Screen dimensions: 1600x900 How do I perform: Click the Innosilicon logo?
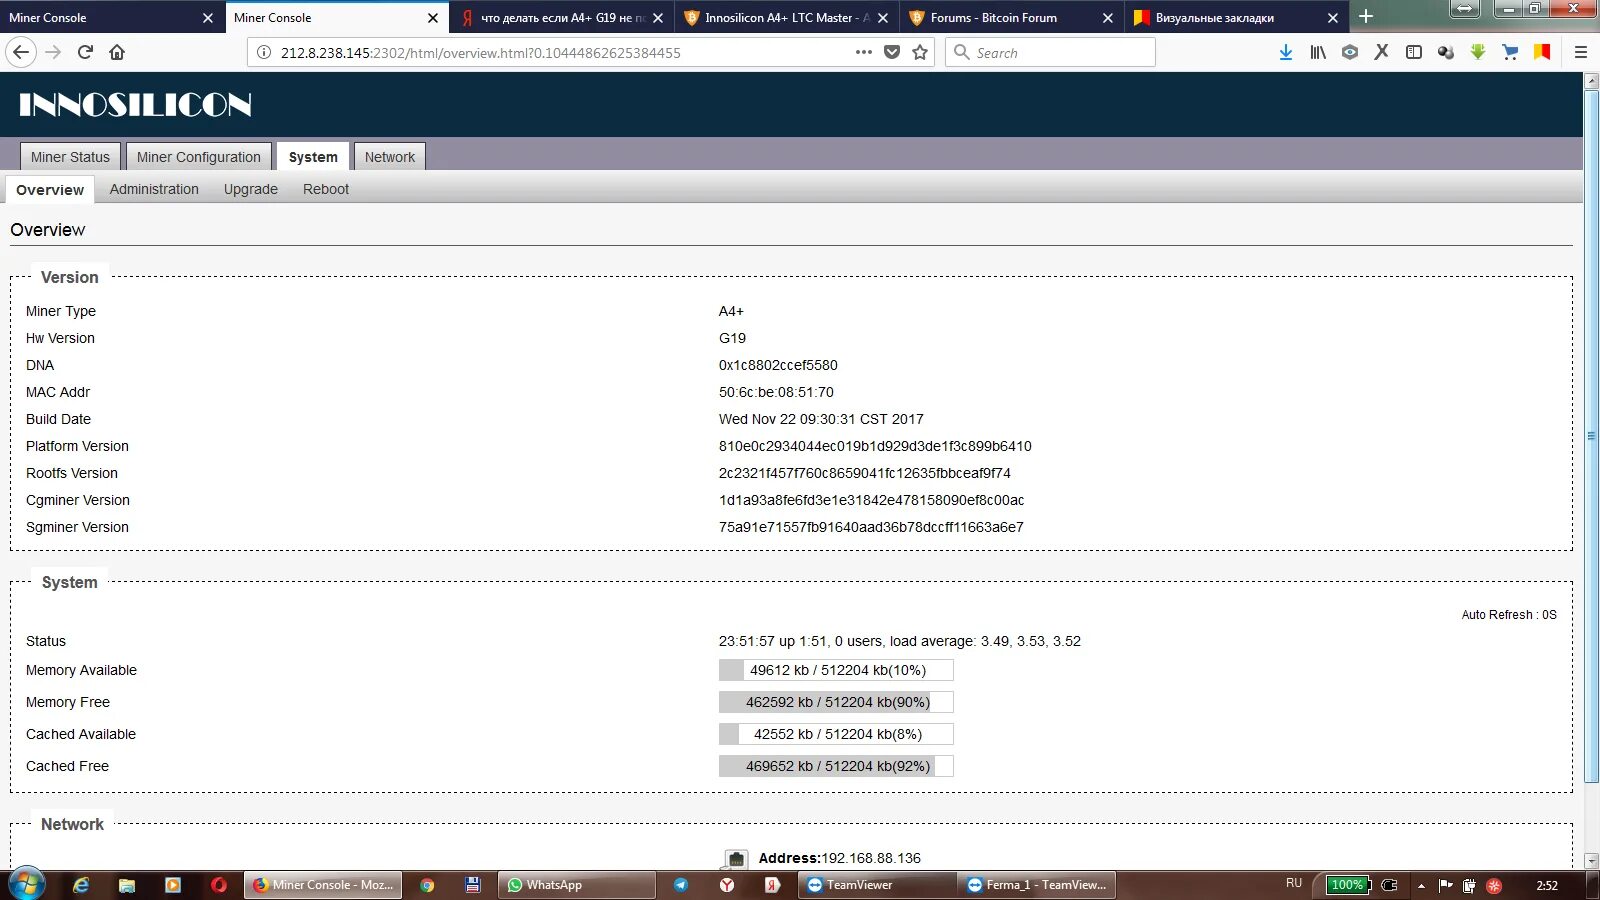click(135, 104)
